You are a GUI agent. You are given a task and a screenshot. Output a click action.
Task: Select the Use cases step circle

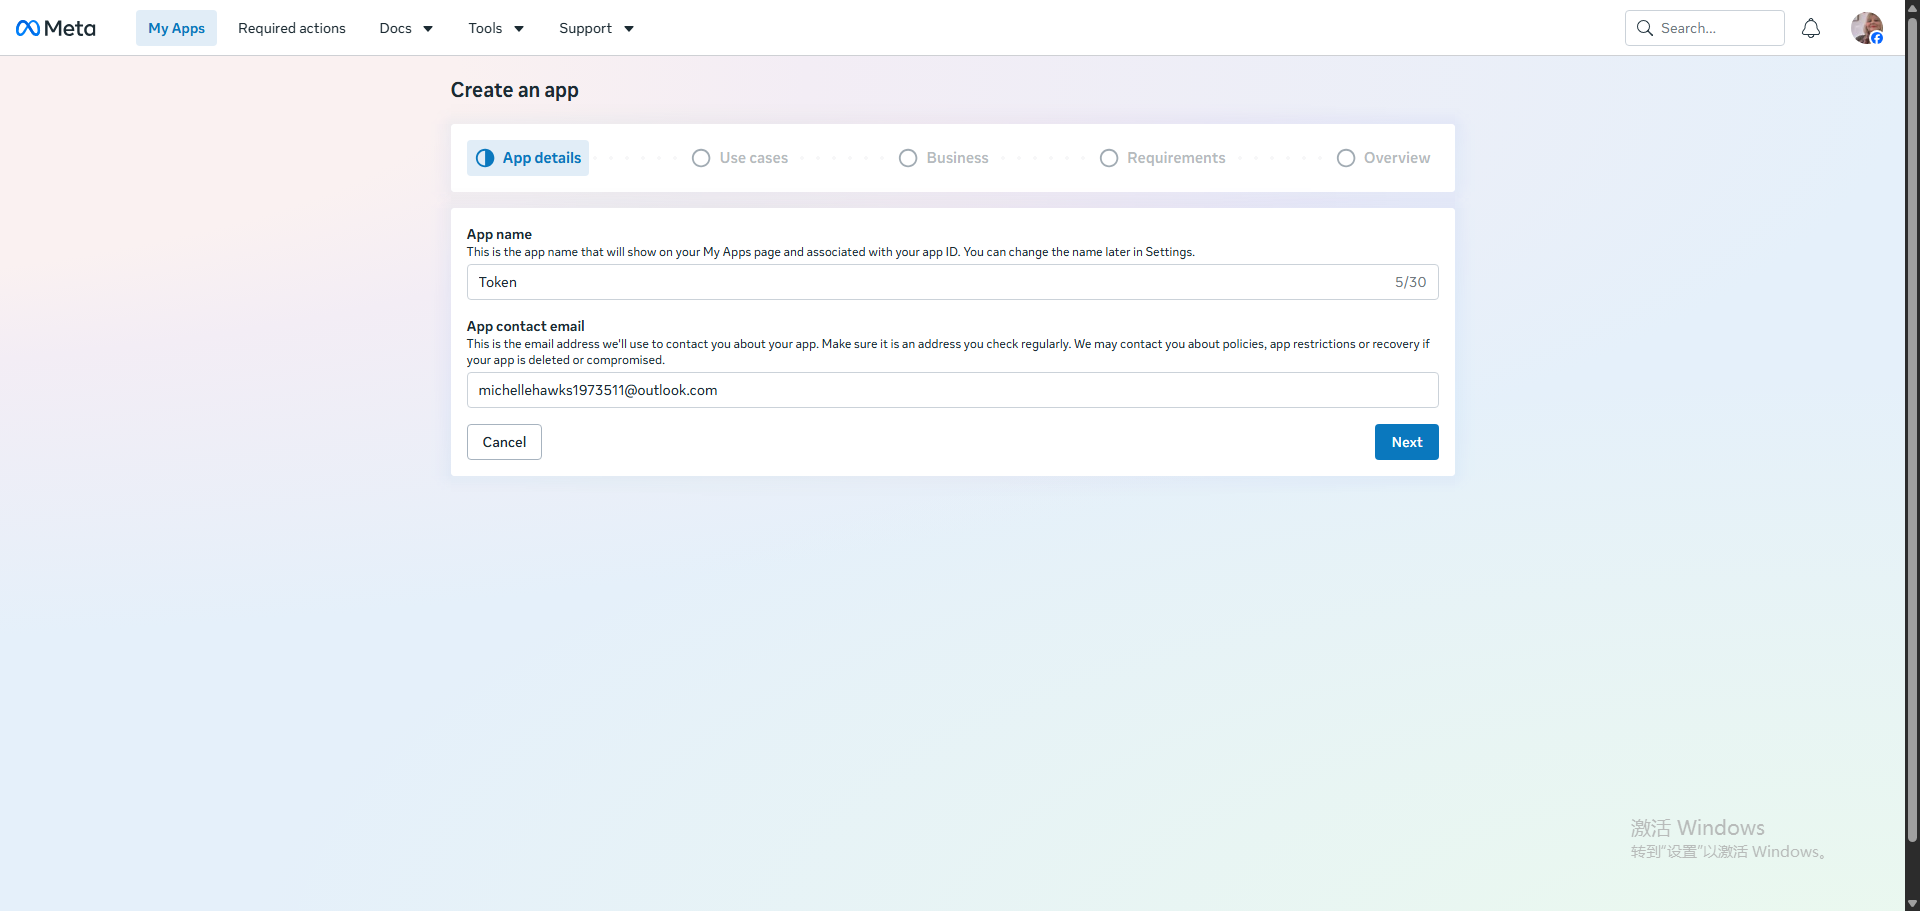[701, 158]
